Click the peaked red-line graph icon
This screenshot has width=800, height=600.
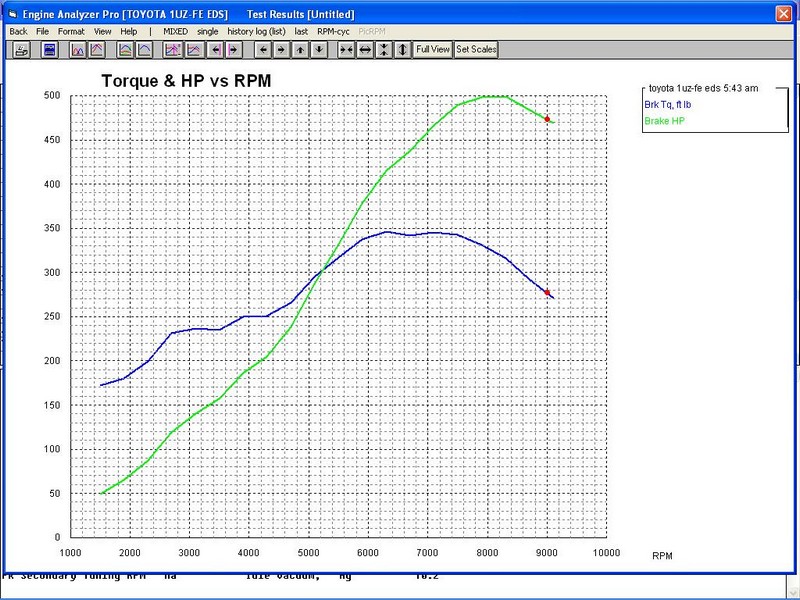coord(97,49)
